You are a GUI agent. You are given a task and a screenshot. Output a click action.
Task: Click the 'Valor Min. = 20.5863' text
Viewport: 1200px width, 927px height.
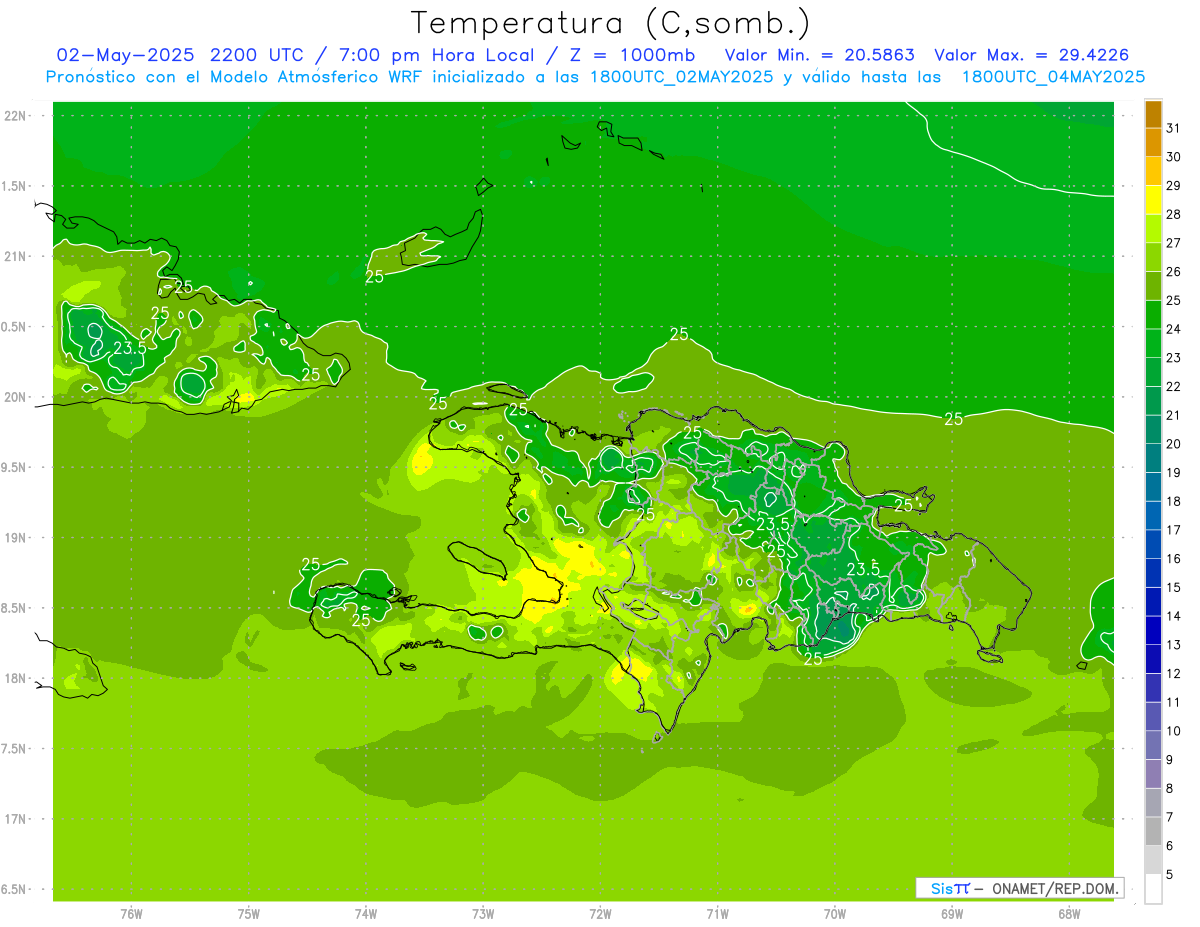click(x=820, y=54)
